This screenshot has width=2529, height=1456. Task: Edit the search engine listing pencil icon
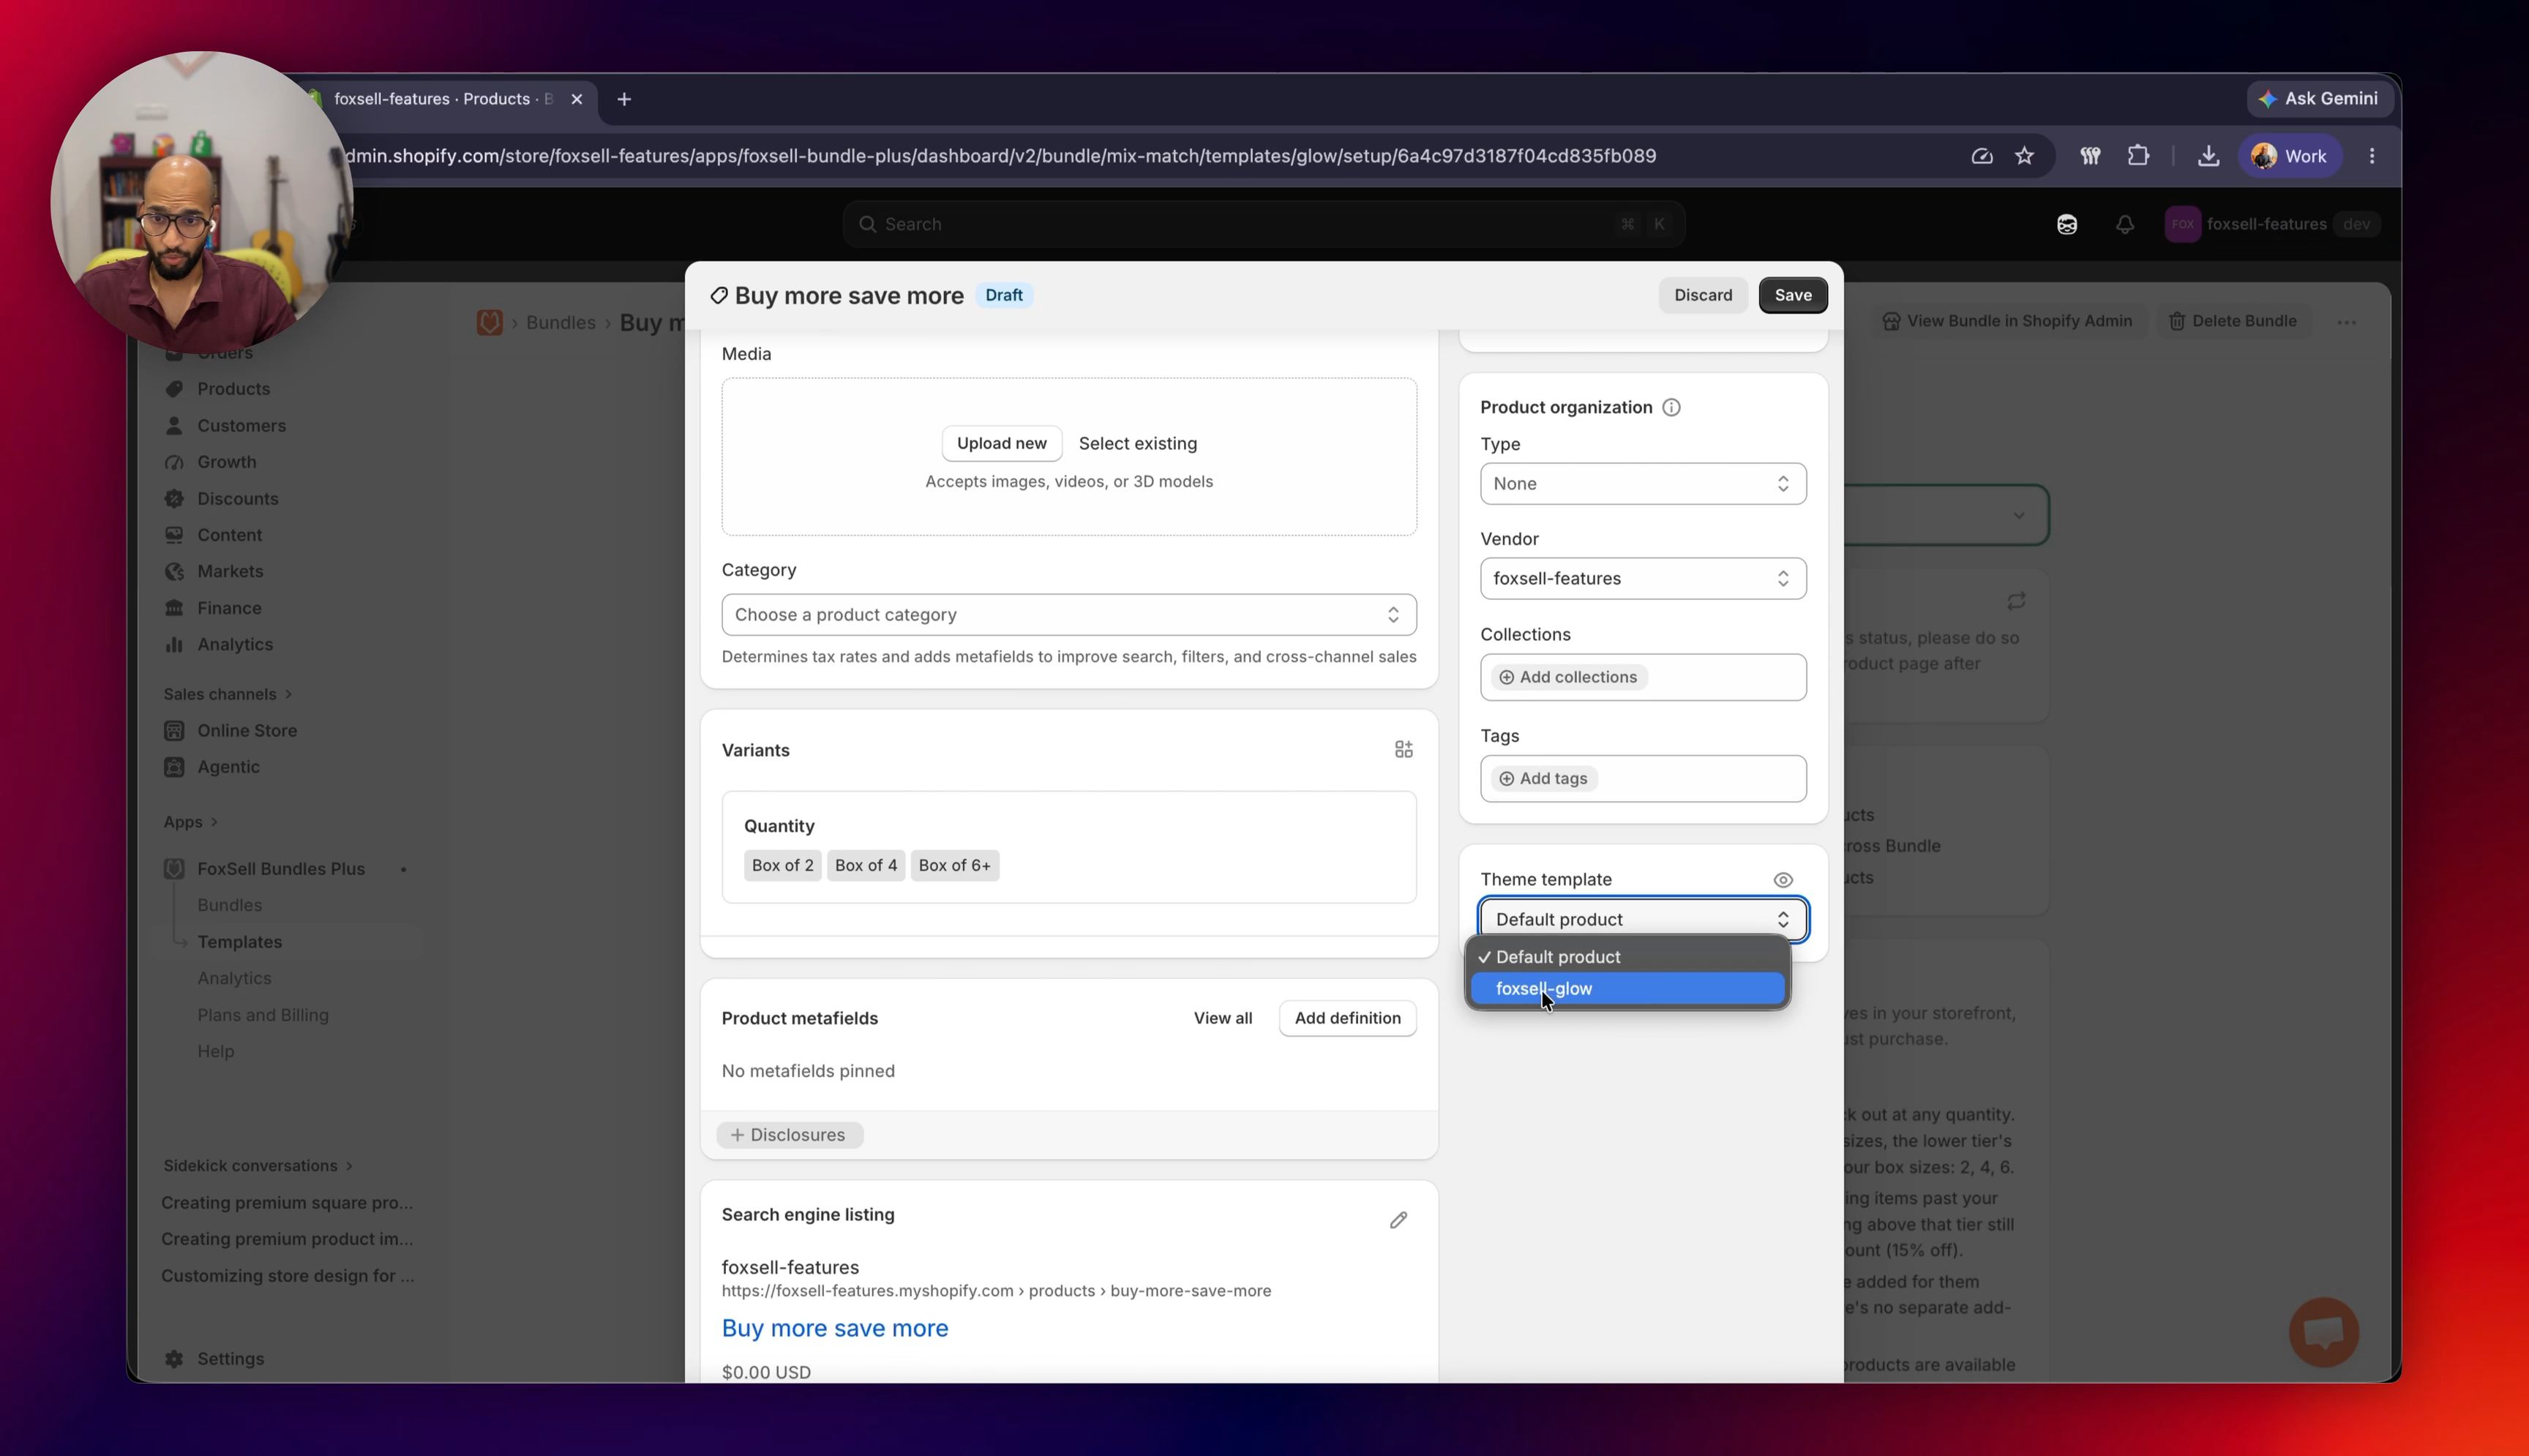pyautogui.click(x=1398, y=1220)
